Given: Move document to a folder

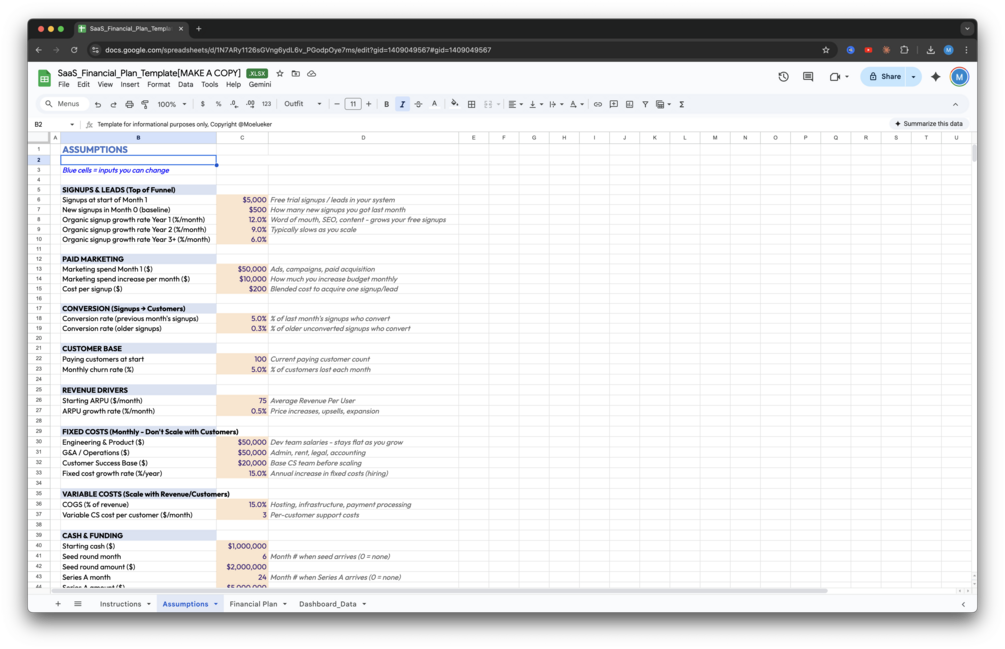Looking at the screenshot, I should 295,74.
